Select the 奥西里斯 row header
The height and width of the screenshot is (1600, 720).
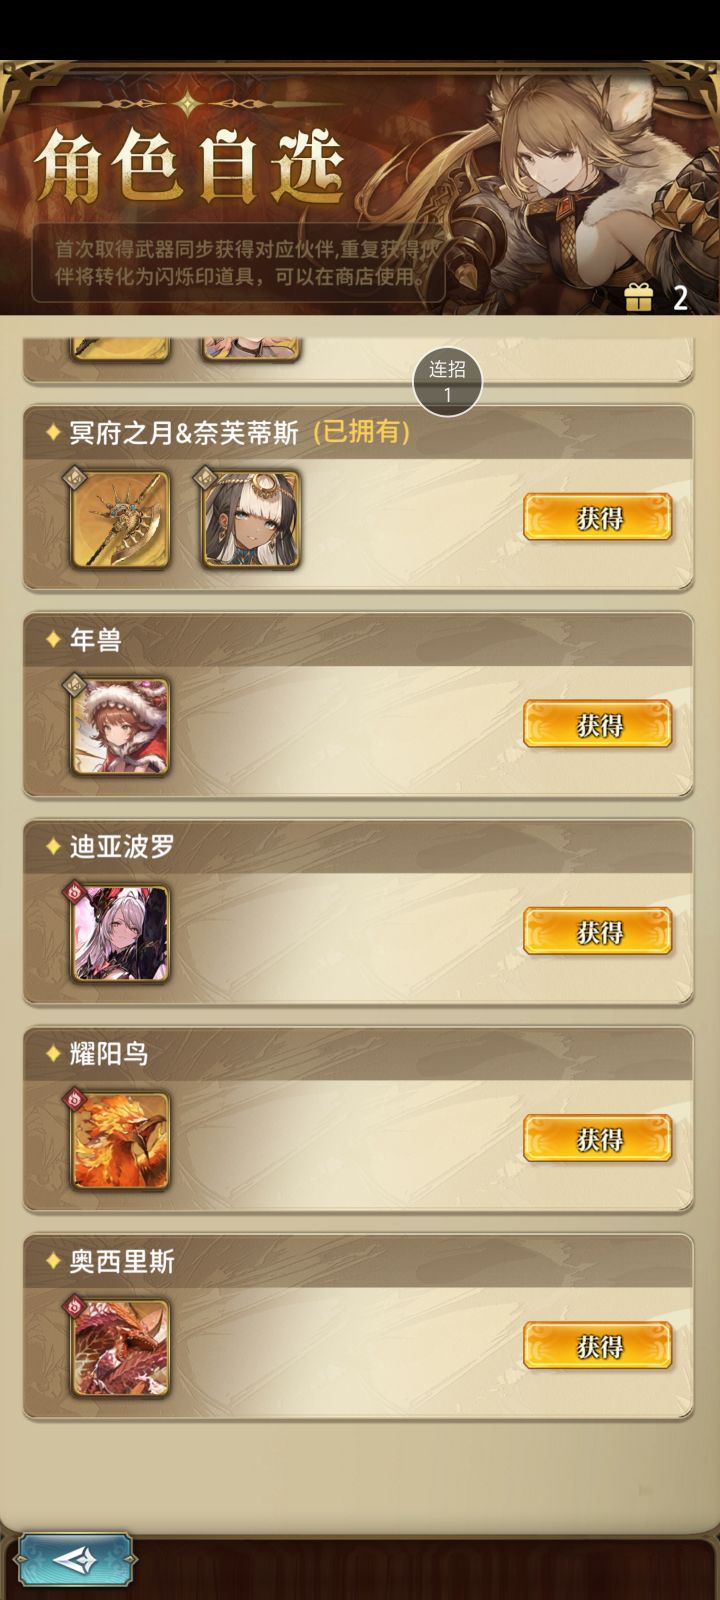point(358,1260)
